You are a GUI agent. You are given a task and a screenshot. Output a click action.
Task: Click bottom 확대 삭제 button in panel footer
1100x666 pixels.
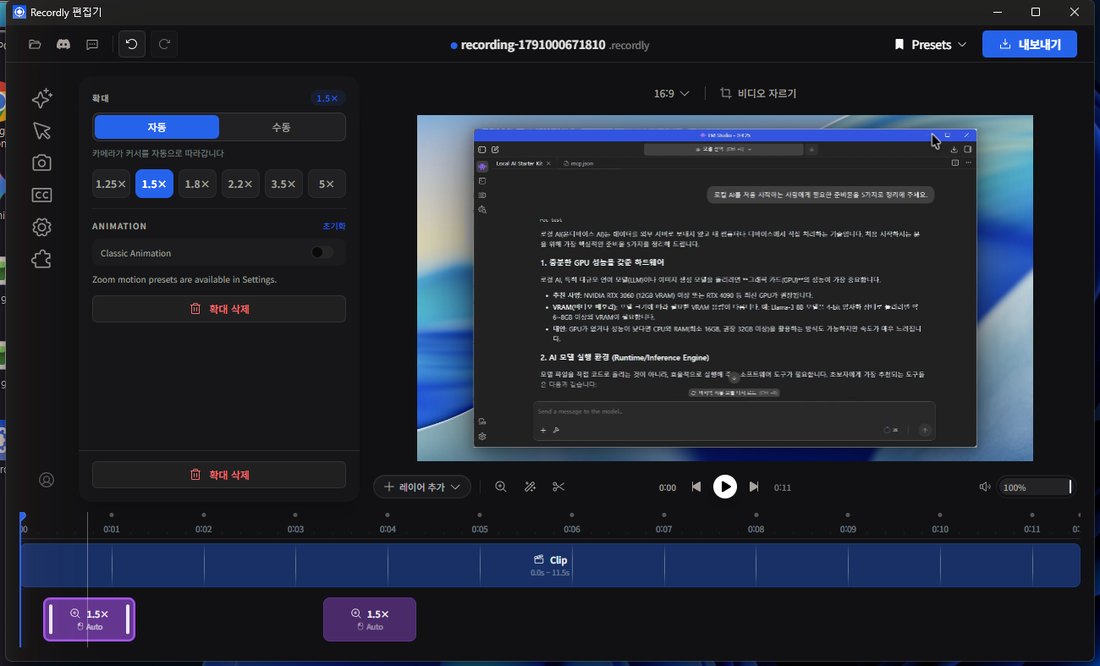(x=219, y=475)
